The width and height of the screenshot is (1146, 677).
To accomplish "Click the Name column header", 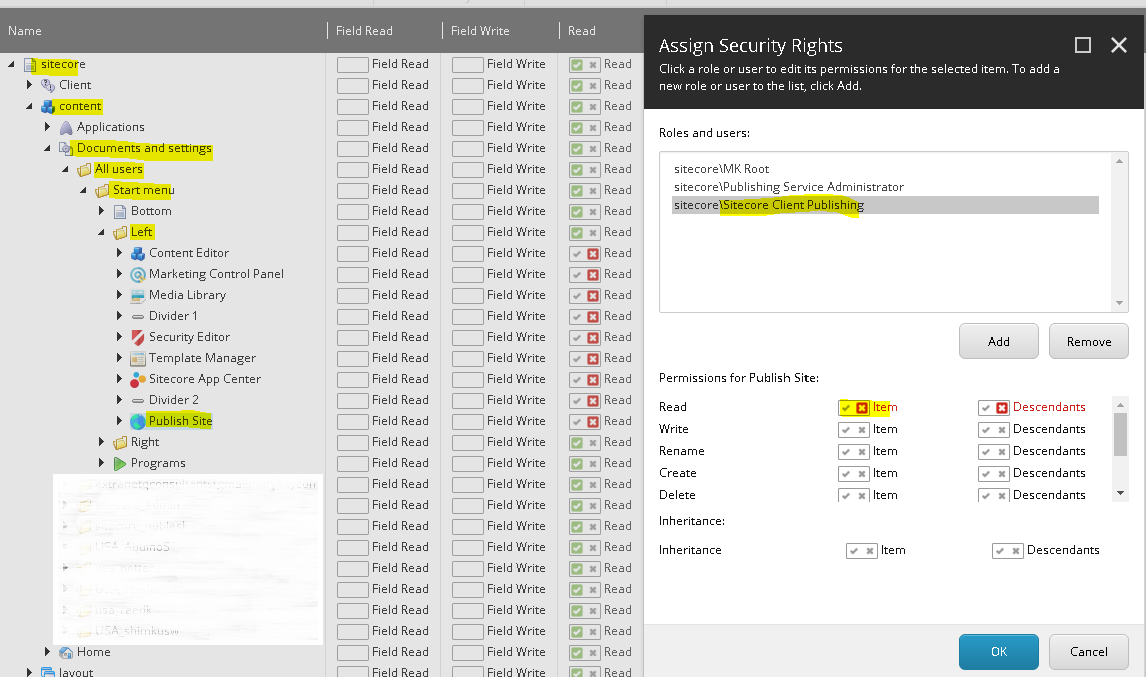I will click(25, 31).
